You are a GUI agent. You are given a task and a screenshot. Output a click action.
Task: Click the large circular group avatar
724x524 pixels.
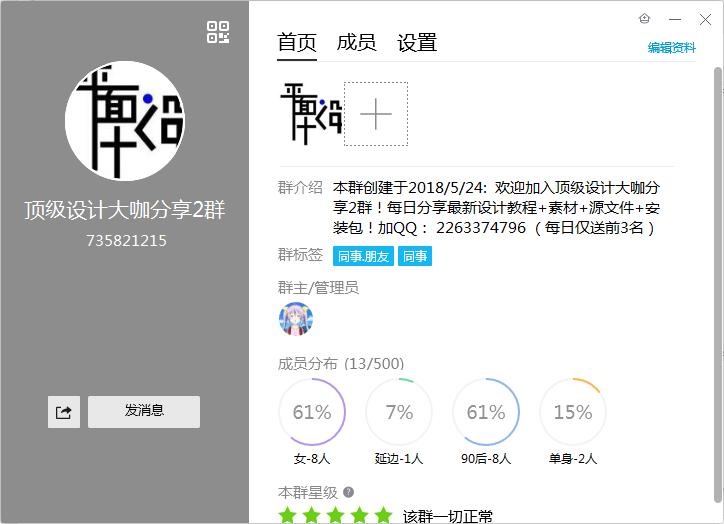tap(125, 121)
